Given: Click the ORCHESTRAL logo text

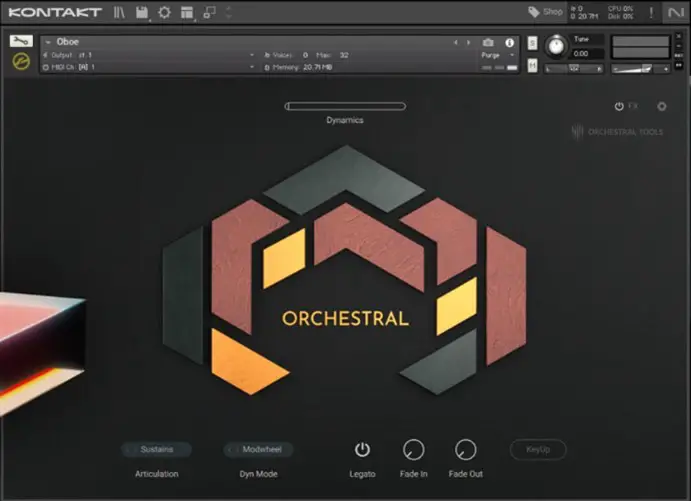Looking at the screenshot, I should (x=345, y=319).
